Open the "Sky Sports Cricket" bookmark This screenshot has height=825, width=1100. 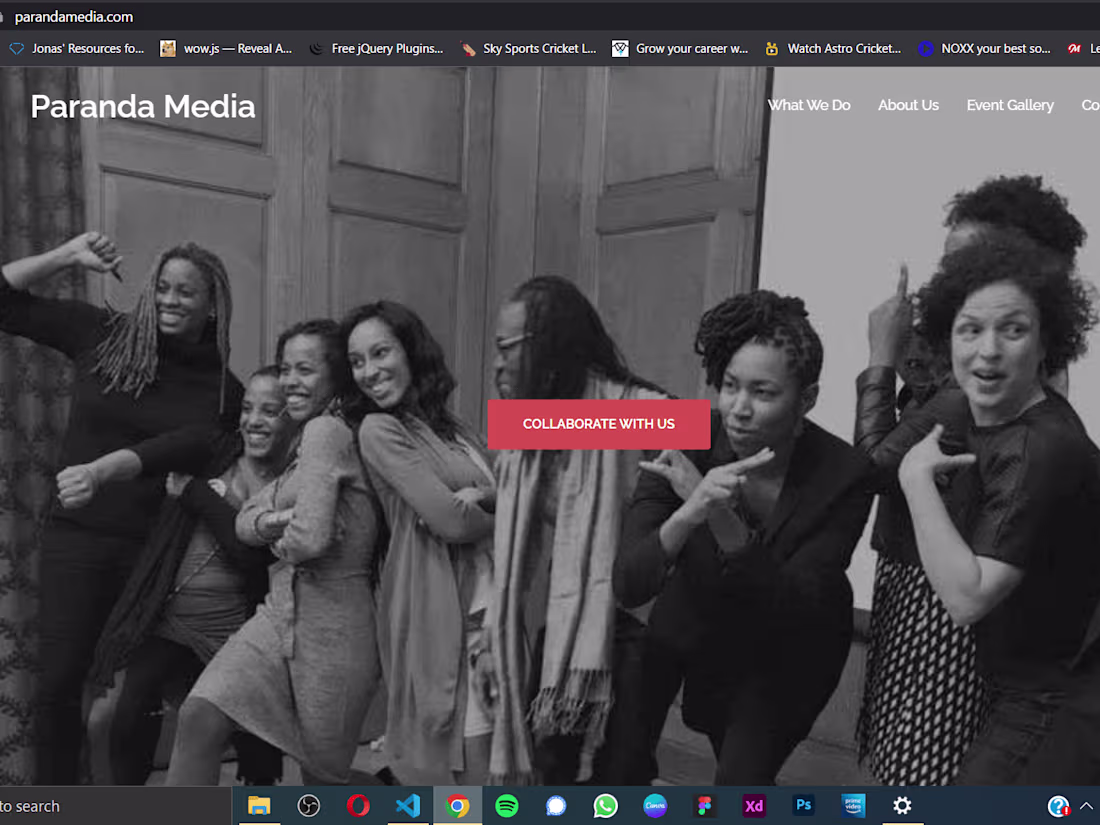tap(529, 47)
